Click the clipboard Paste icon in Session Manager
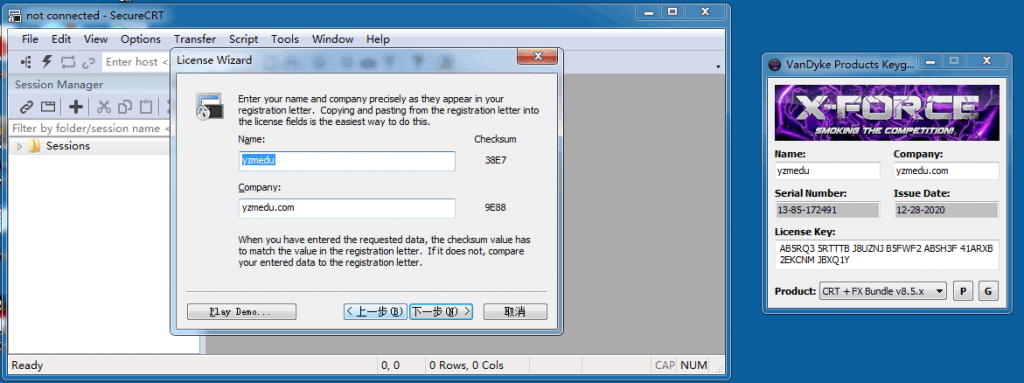Image resolution: width=1024 pixels, height=383 pixels. click(146, 107)
